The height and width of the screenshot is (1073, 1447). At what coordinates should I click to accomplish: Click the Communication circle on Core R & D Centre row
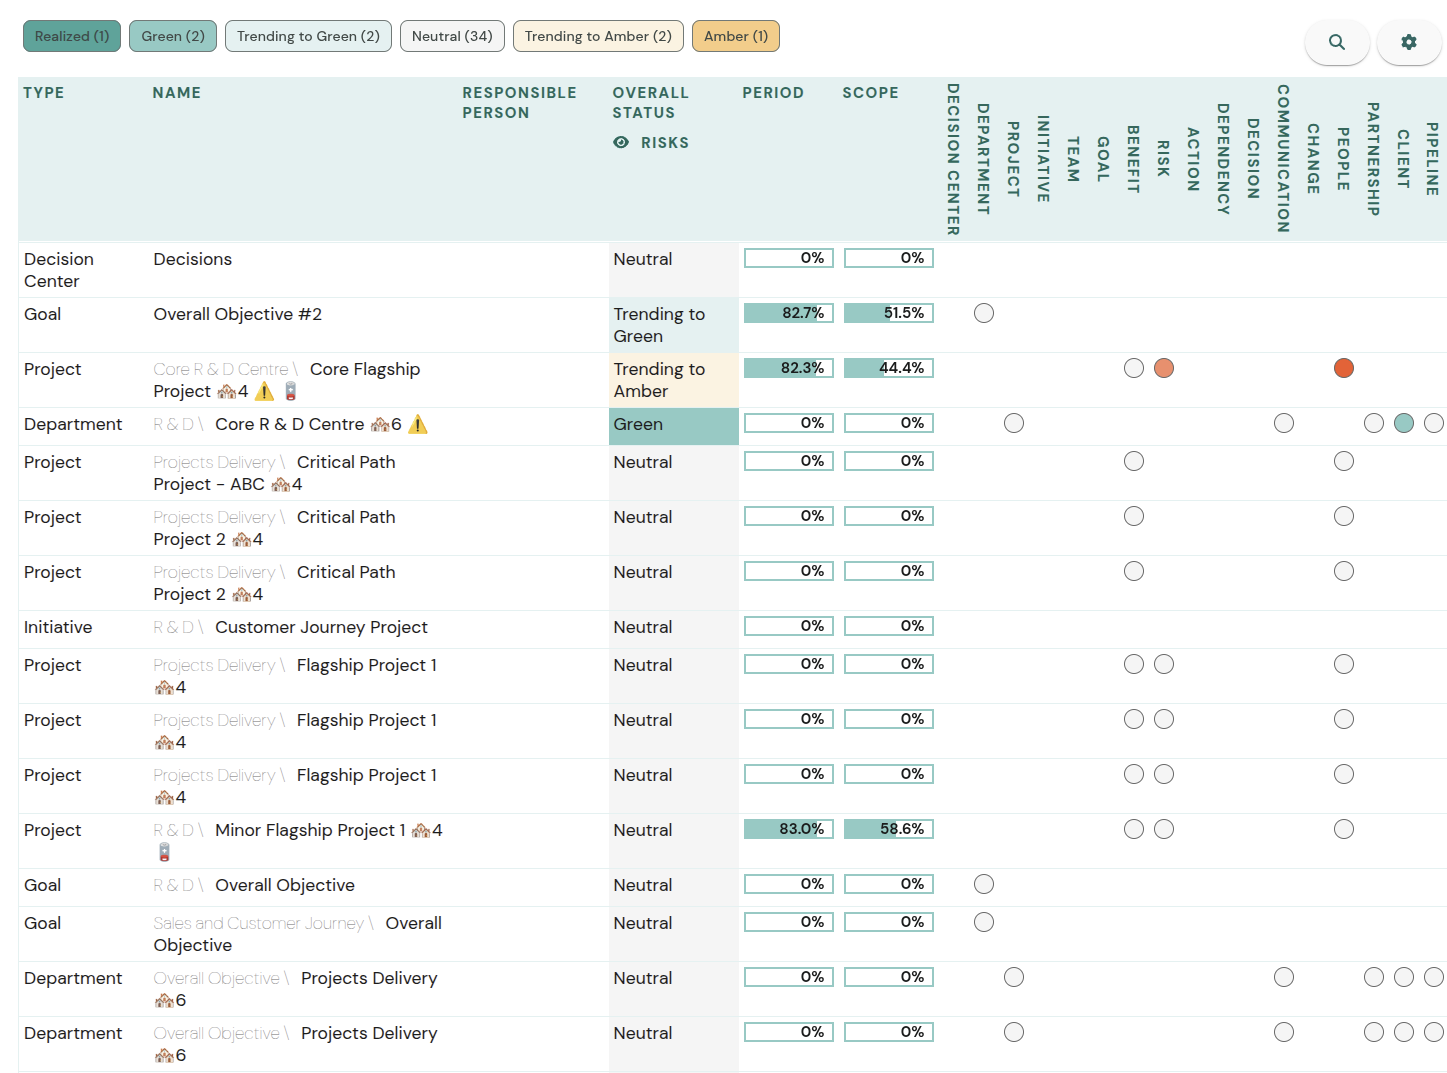1284,423
